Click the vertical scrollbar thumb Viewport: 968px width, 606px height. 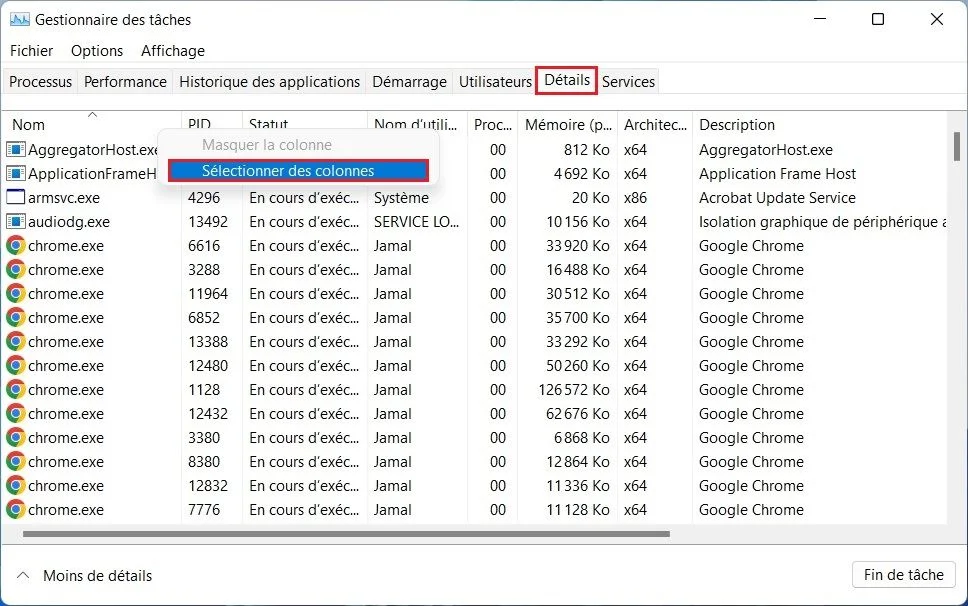(956, 146)
